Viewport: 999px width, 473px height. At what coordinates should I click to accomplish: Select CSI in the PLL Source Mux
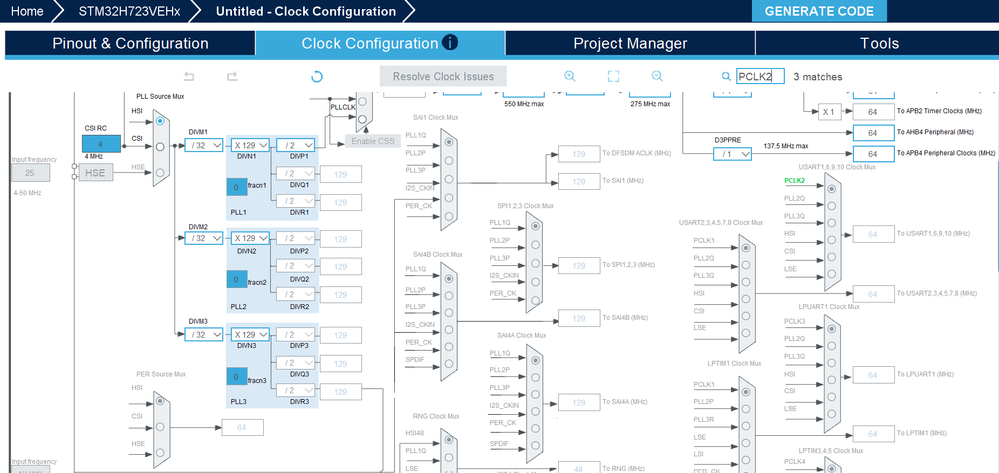(160, 147)
